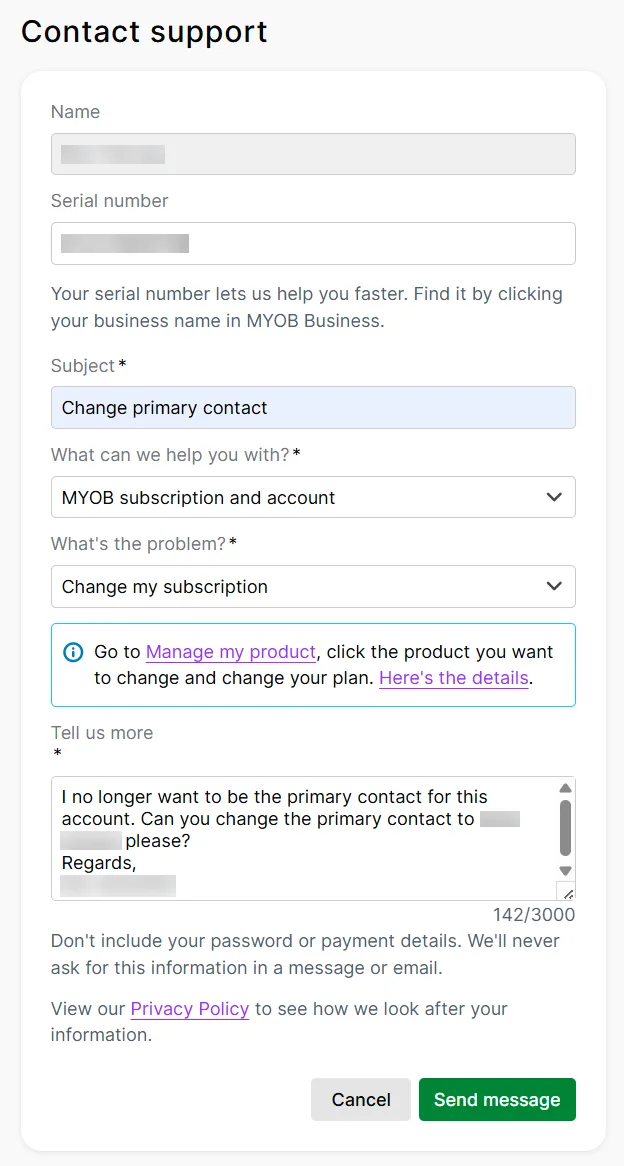Viewport: 624px width, 1166px height.
Task: Click inside the 'Tell us more' message text
Action: [x=303, y=838]
